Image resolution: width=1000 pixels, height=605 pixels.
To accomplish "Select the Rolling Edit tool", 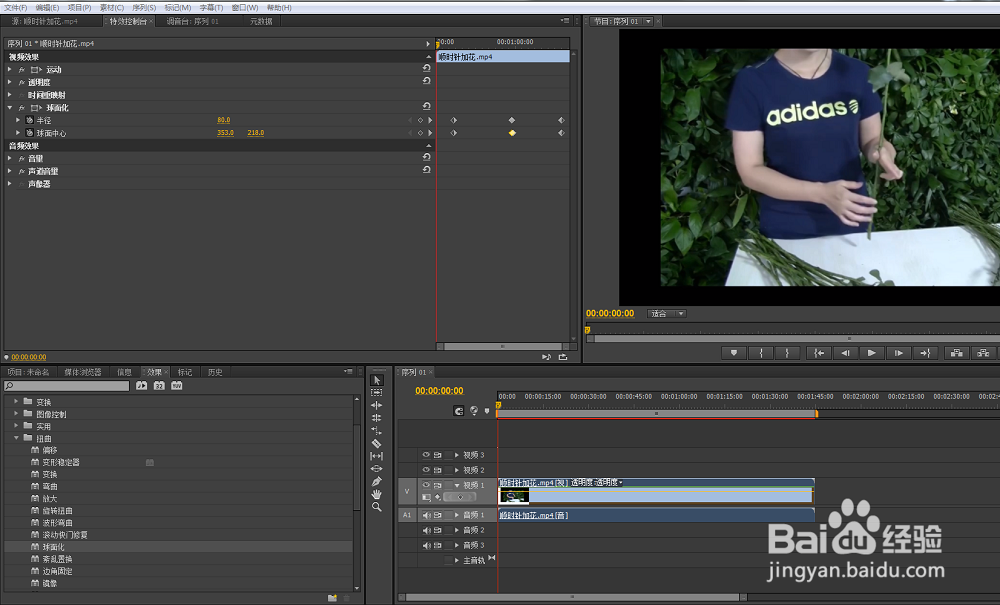I will [376, 418].
